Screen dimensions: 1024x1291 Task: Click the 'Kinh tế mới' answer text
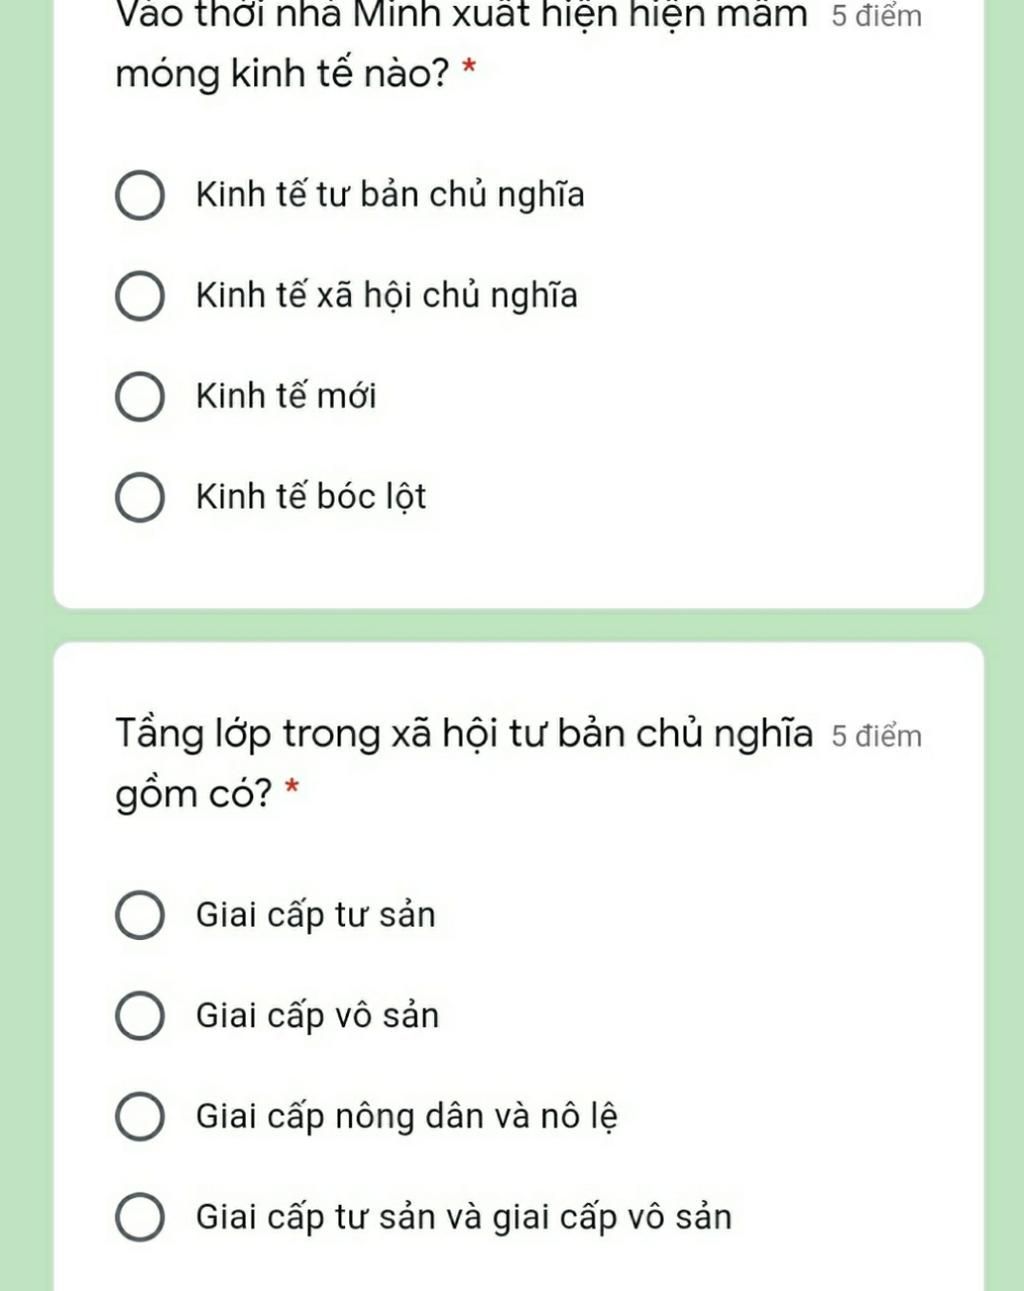coord(286,396)
